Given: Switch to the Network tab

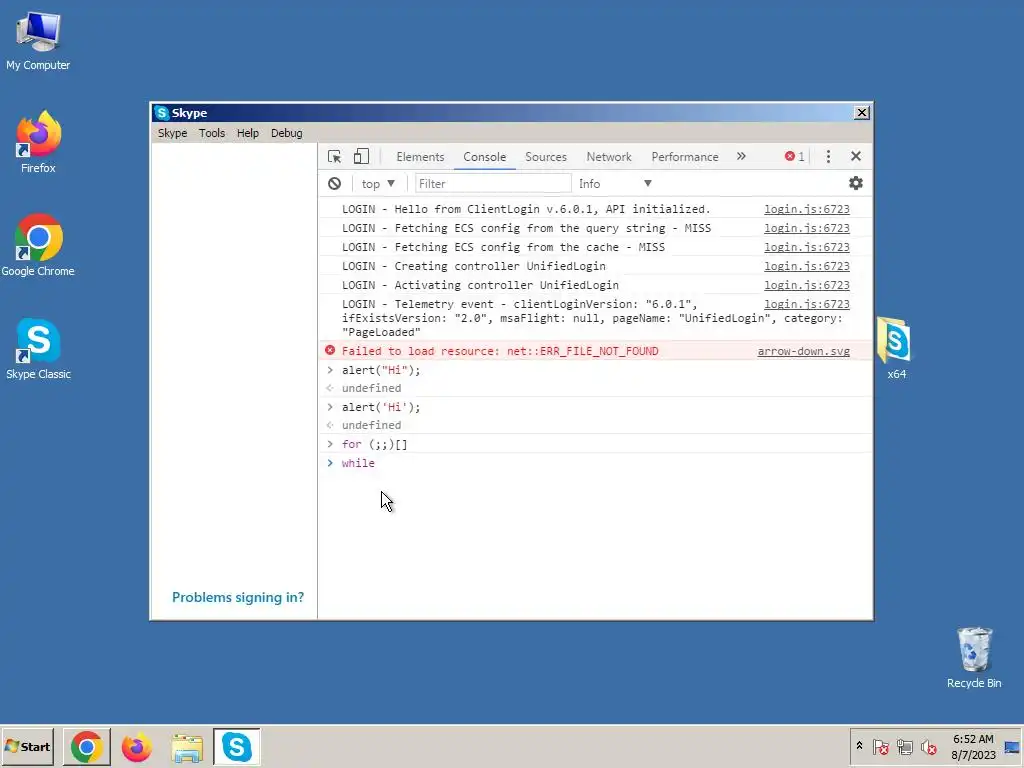Looking at the screenshot, I should (x=609, y=157).
